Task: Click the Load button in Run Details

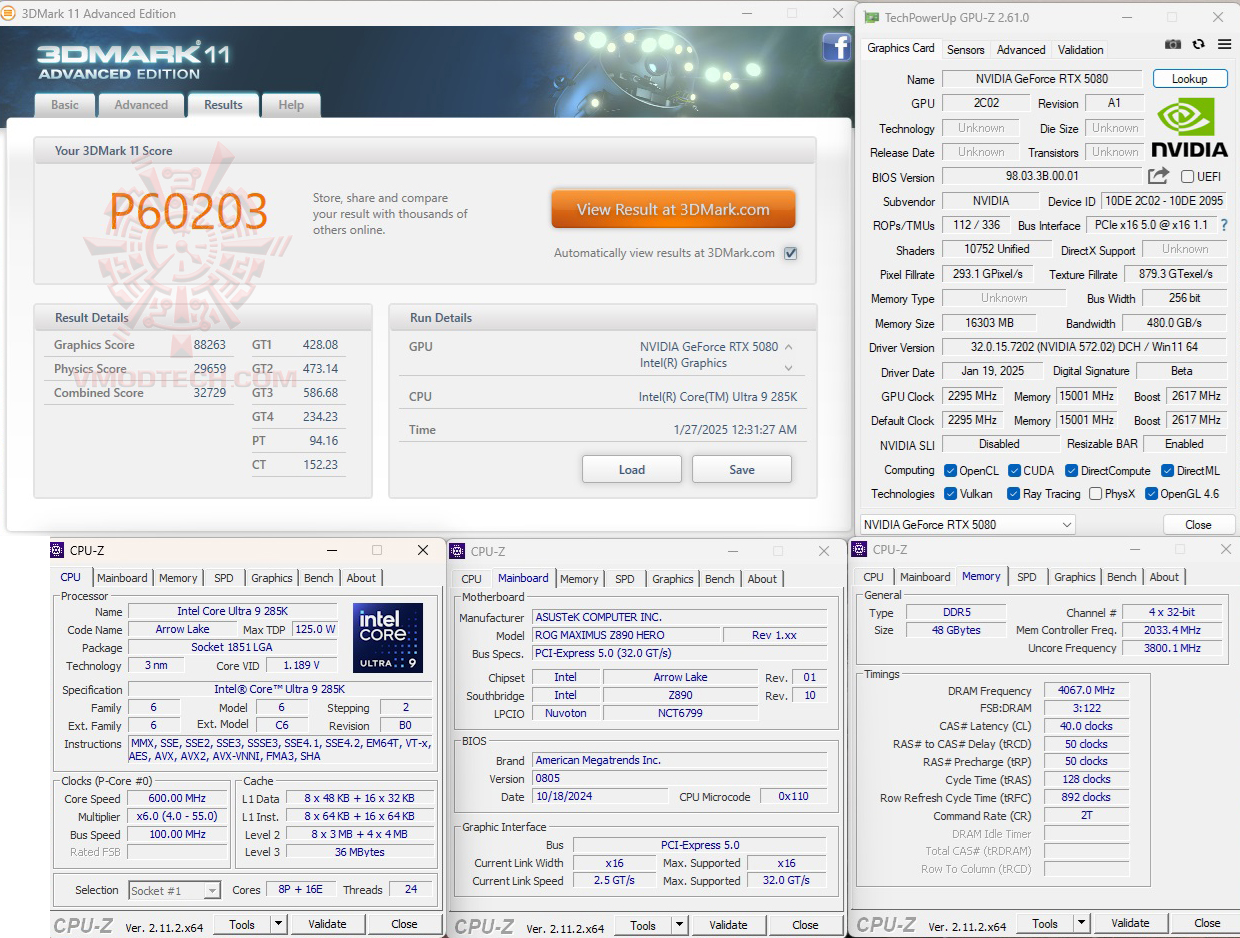Action: coord(632,469)
